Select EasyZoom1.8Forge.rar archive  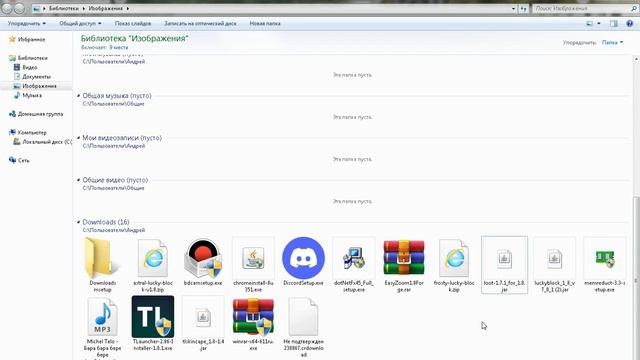[404, 258]
